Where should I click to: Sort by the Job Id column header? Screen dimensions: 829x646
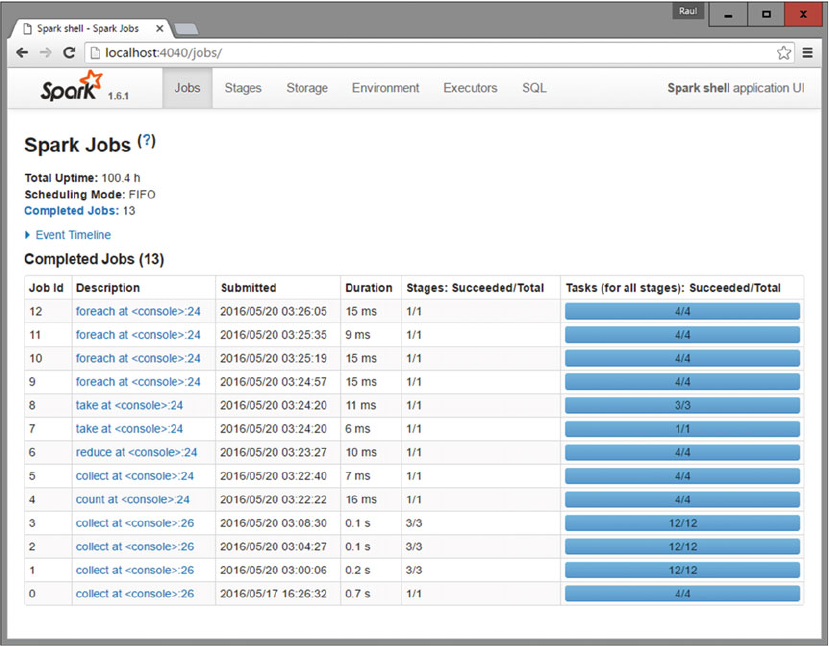point(46,288)
